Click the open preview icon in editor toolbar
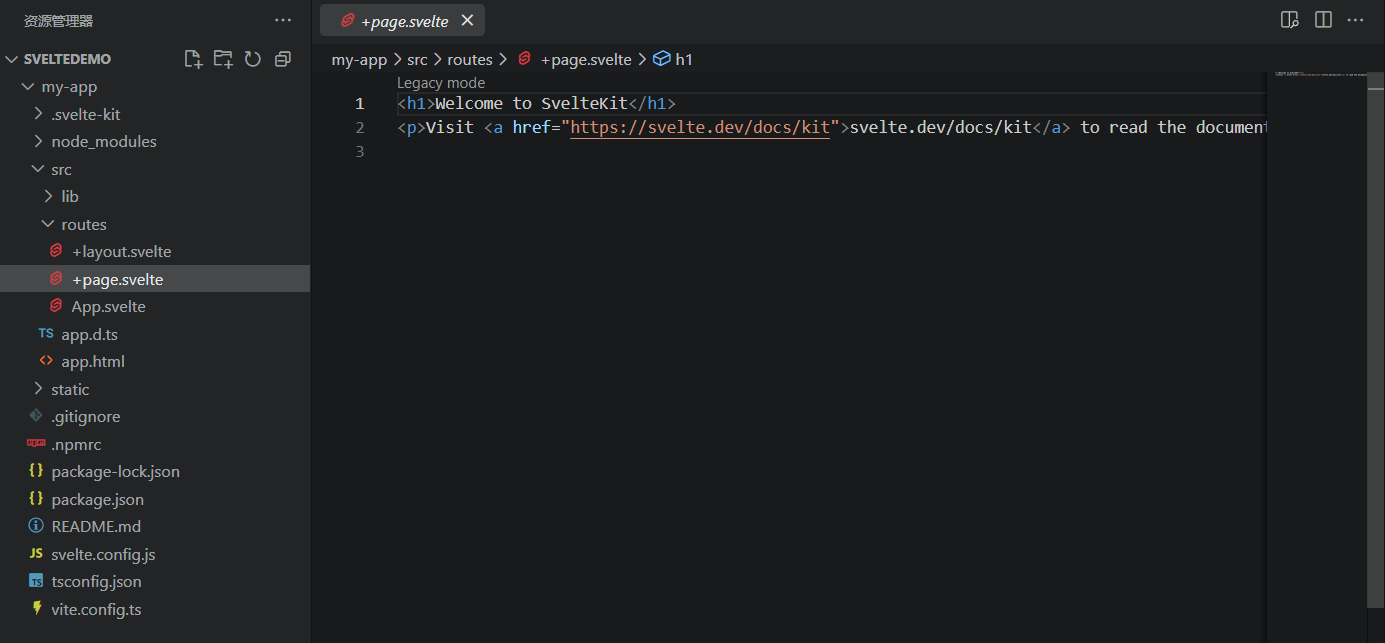Image resolution: width=1385 pixels, height=643 pixels. click(1290, 20)
